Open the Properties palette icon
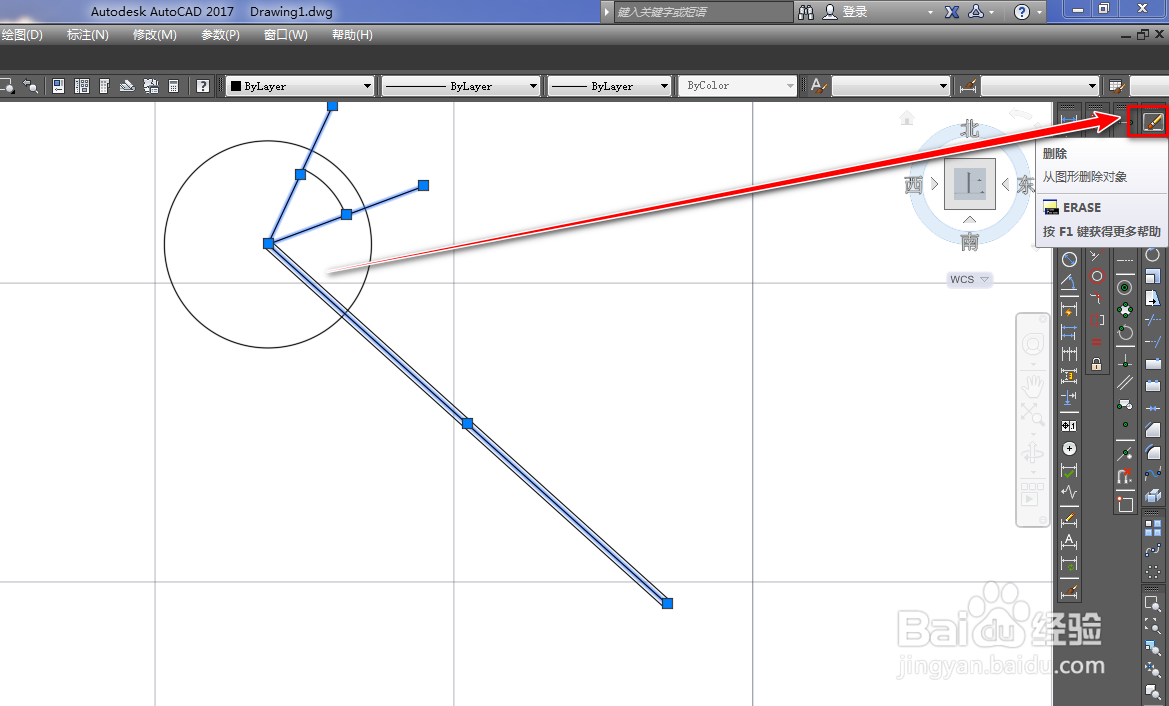1169x706 pixels. coord(58,86)
